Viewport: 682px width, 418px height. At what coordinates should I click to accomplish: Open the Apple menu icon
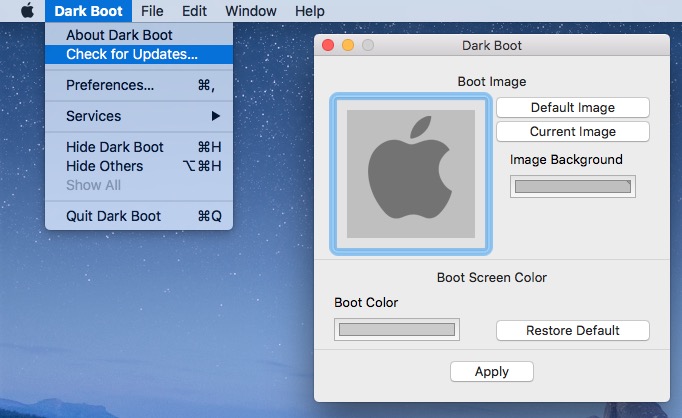pos(27,11)
